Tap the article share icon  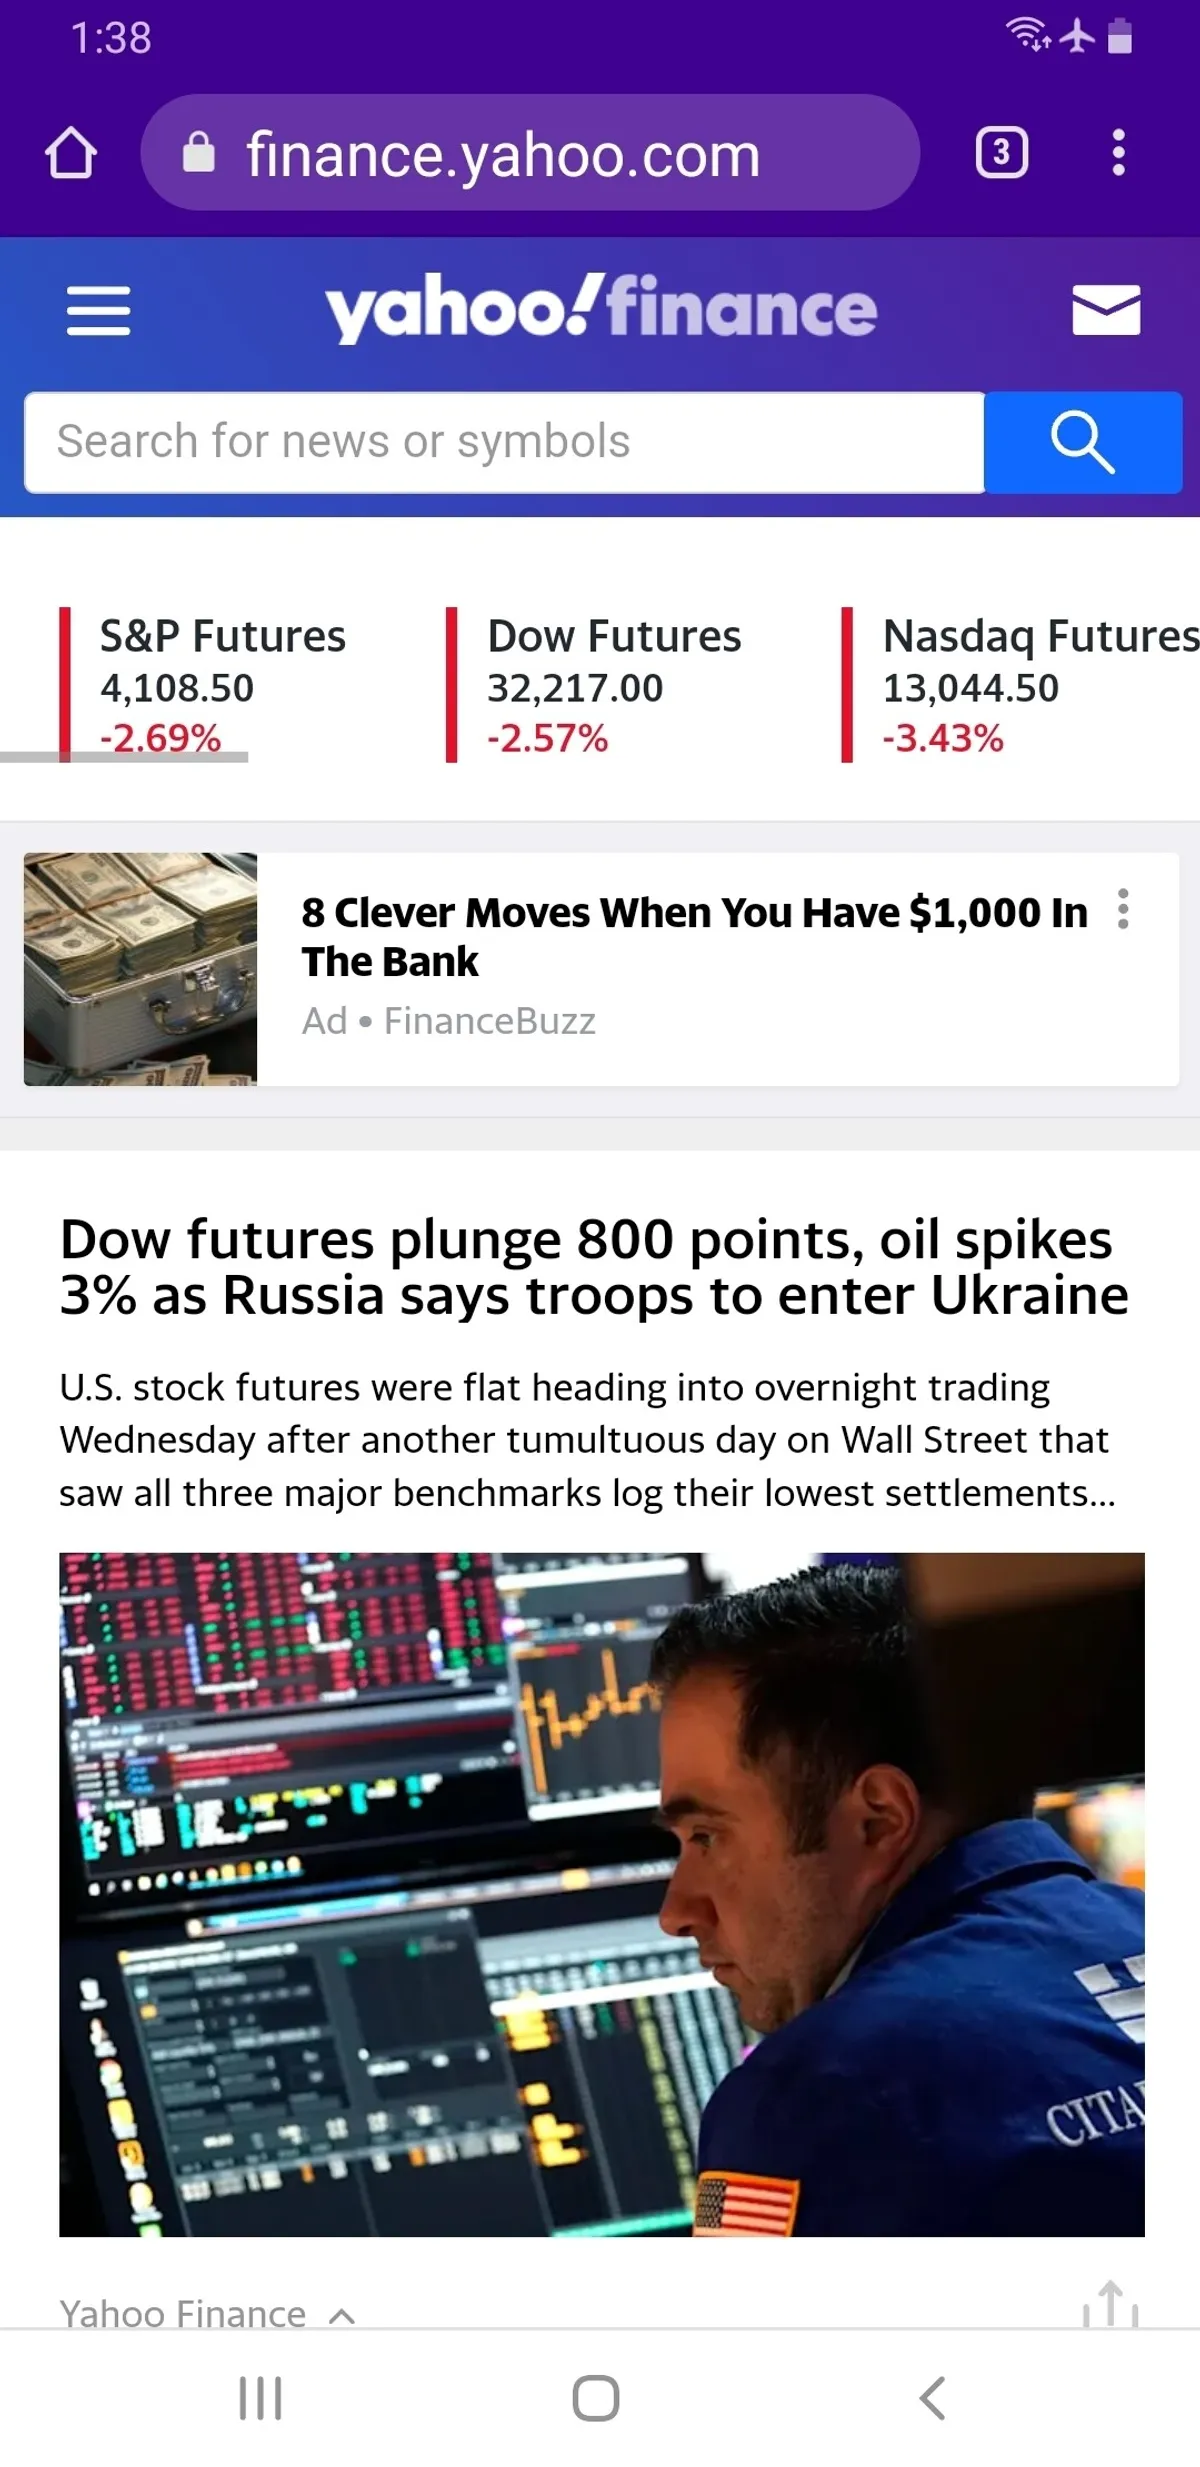tap(1110, 2304)
